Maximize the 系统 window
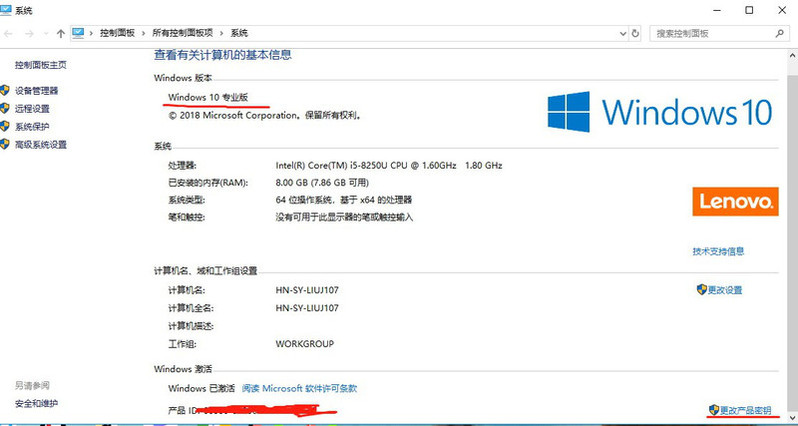This screenshot has width=798, height=426. pos(749,10)
